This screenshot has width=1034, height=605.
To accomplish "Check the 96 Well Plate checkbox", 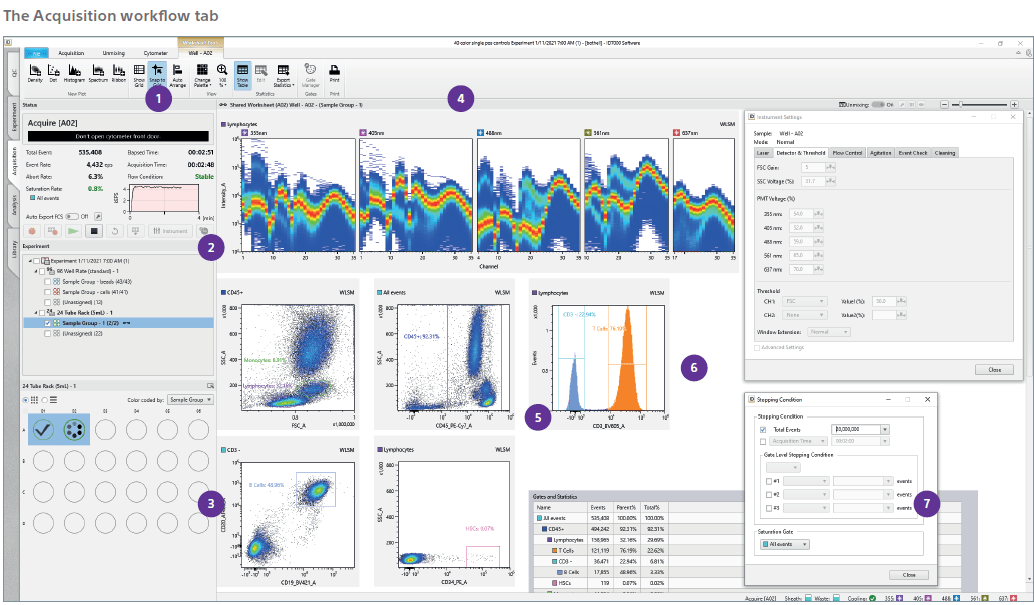I will tap(42, 270).
